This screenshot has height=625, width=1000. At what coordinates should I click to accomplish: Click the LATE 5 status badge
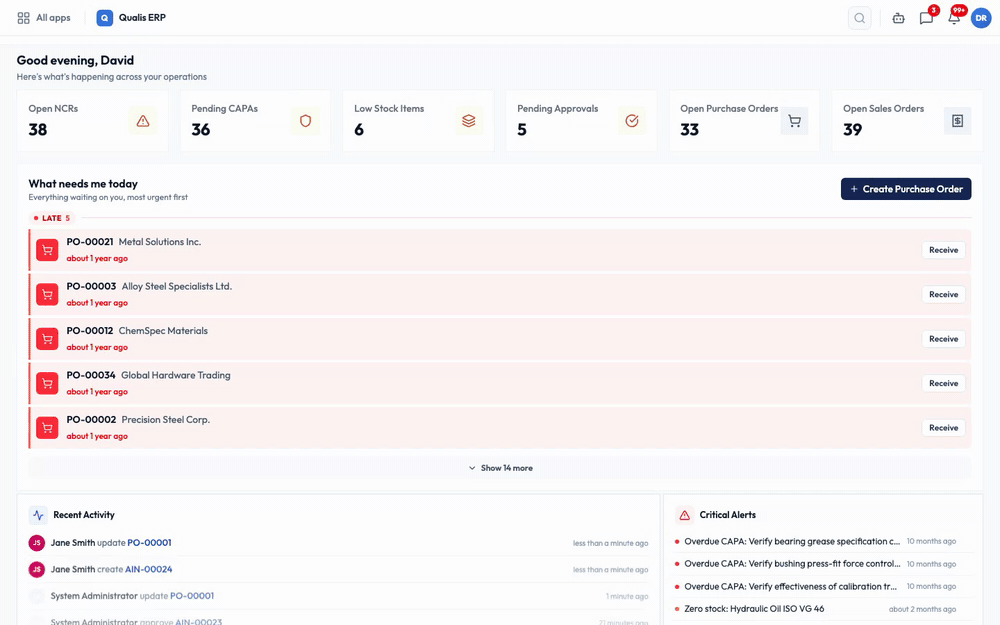click(52, 218)
